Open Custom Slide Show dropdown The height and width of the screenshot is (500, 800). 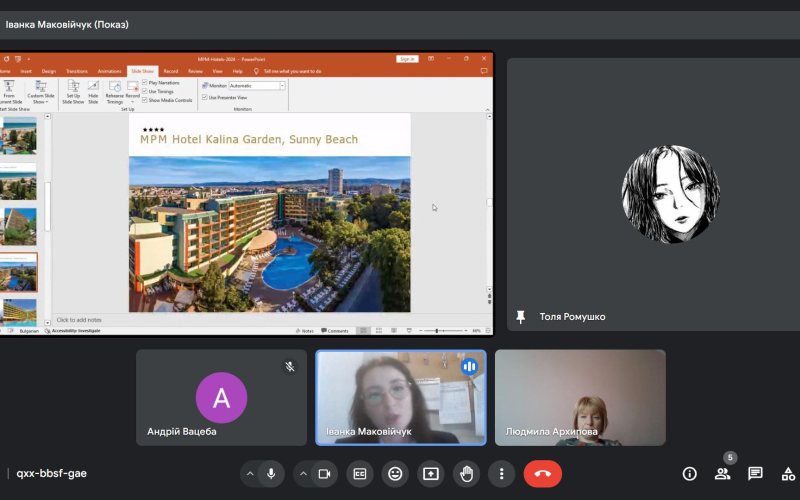[41, 92]
